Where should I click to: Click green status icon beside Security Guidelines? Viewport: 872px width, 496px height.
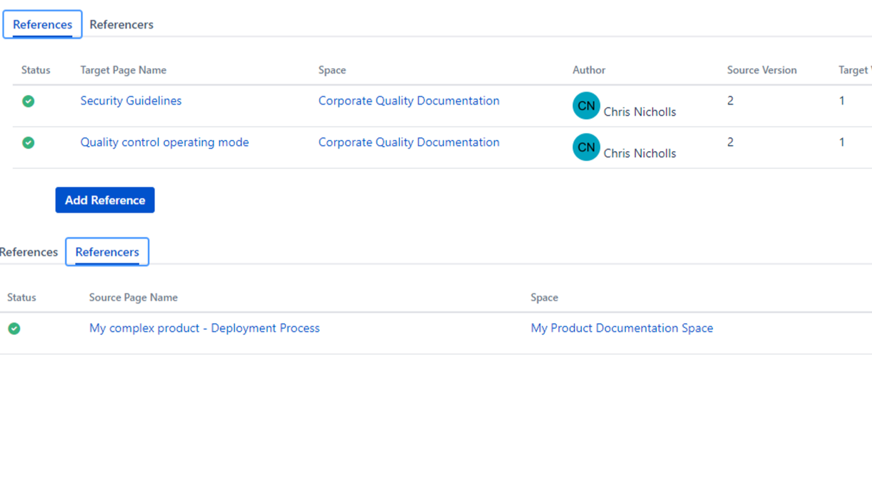[28, 101]
